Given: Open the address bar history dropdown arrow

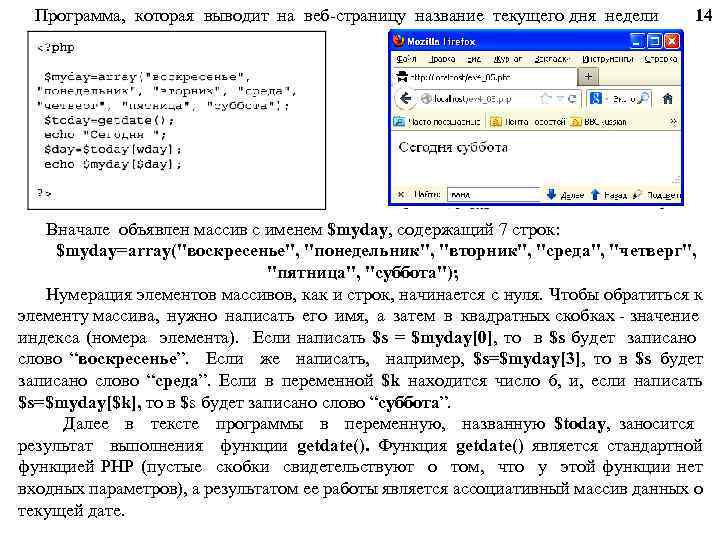Looking at the screenshot, I should click(560, 99).
